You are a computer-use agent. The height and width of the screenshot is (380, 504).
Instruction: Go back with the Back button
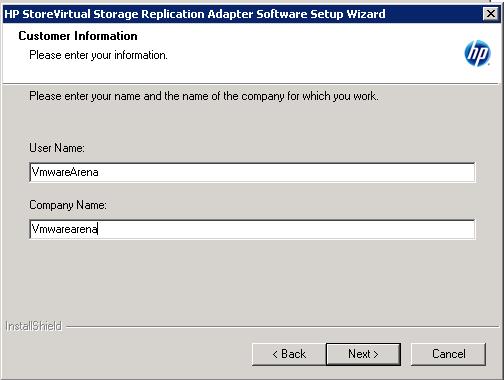pos(289,354)
